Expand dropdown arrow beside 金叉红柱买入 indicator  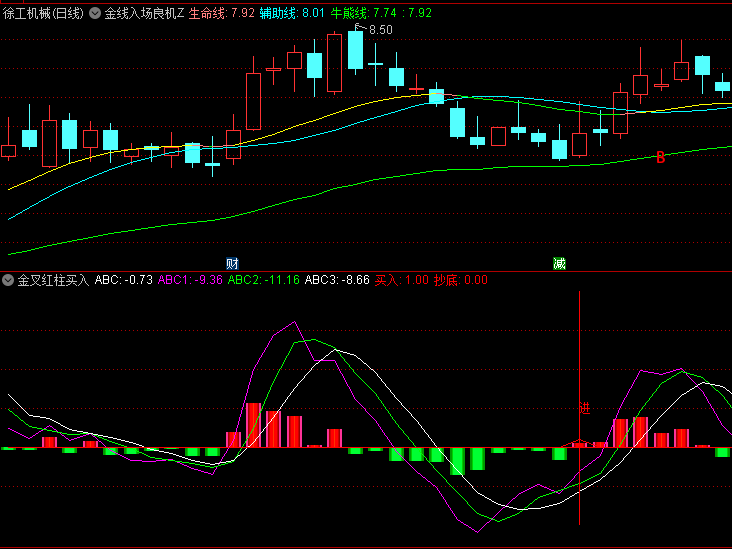pos(9,280)
